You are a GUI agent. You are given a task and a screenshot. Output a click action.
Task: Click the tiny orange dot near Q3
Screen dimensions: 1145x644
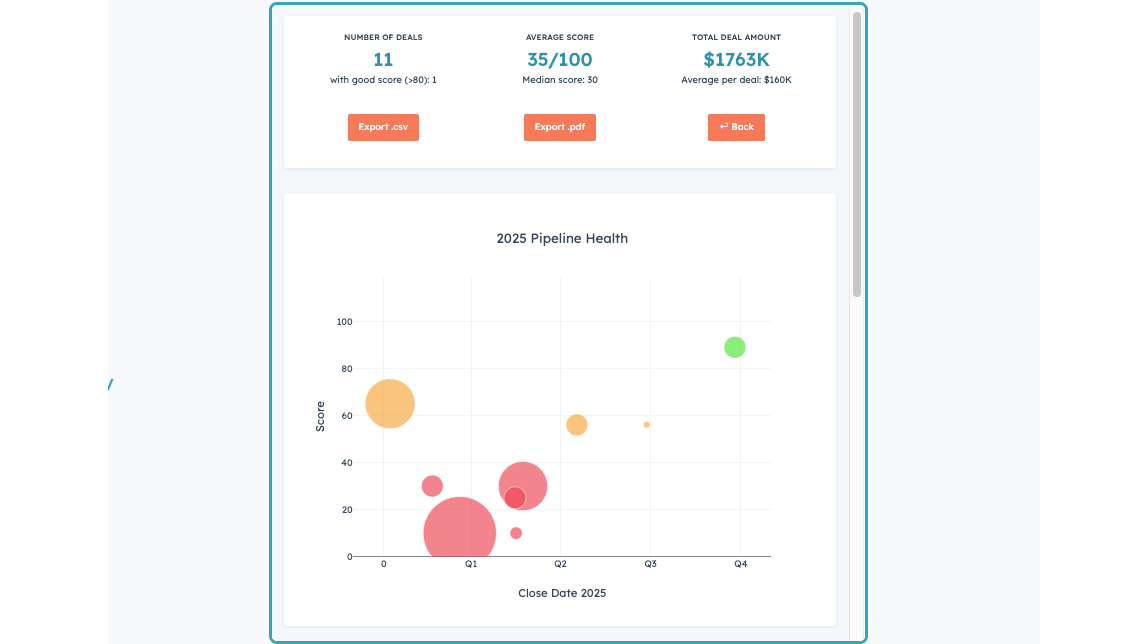pyautogui.click(x=647, y=425)
